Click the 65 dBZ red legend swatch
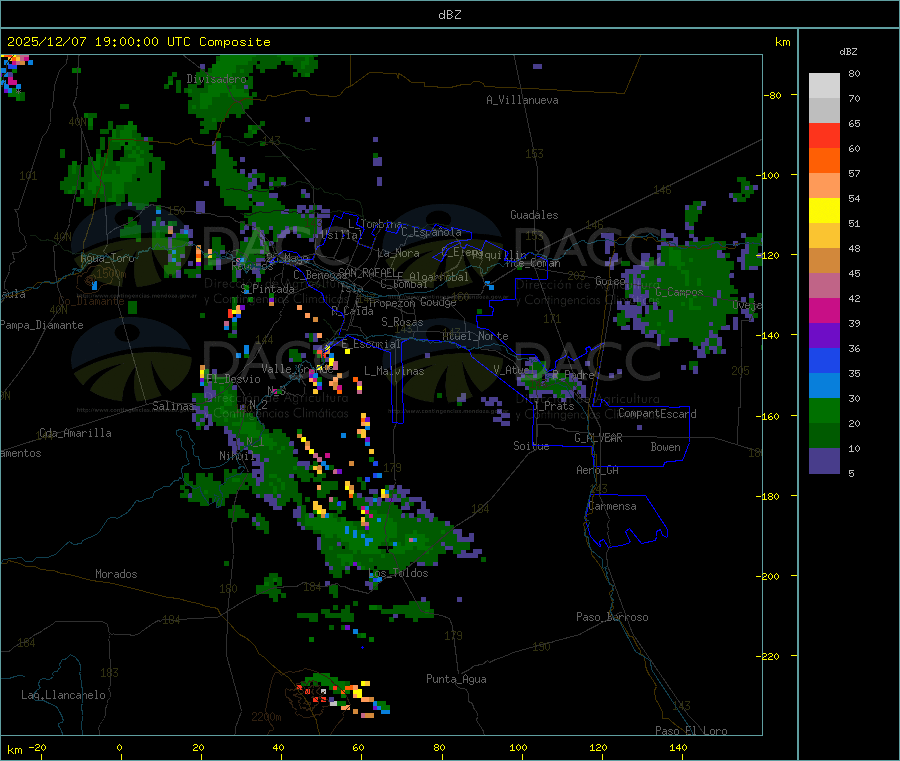 (x=824, y=135)
